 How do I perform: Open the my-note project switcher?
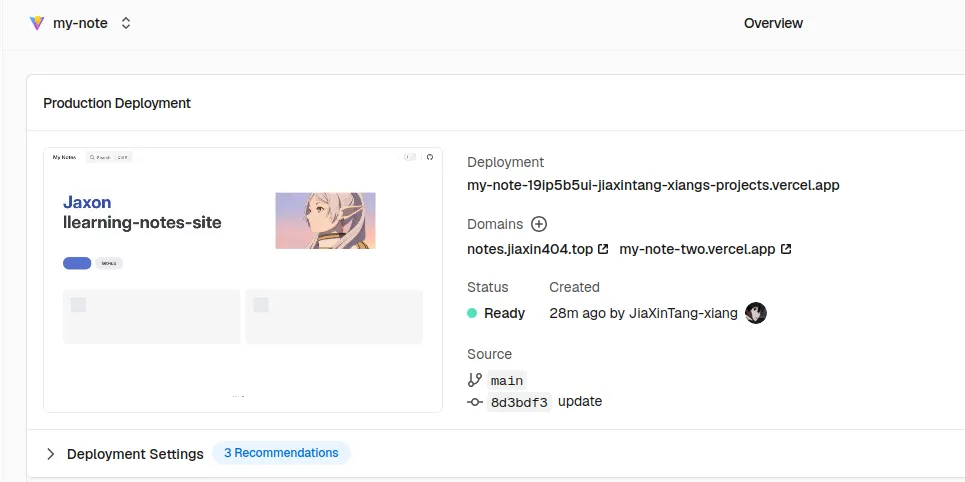[x=126, y=23]
